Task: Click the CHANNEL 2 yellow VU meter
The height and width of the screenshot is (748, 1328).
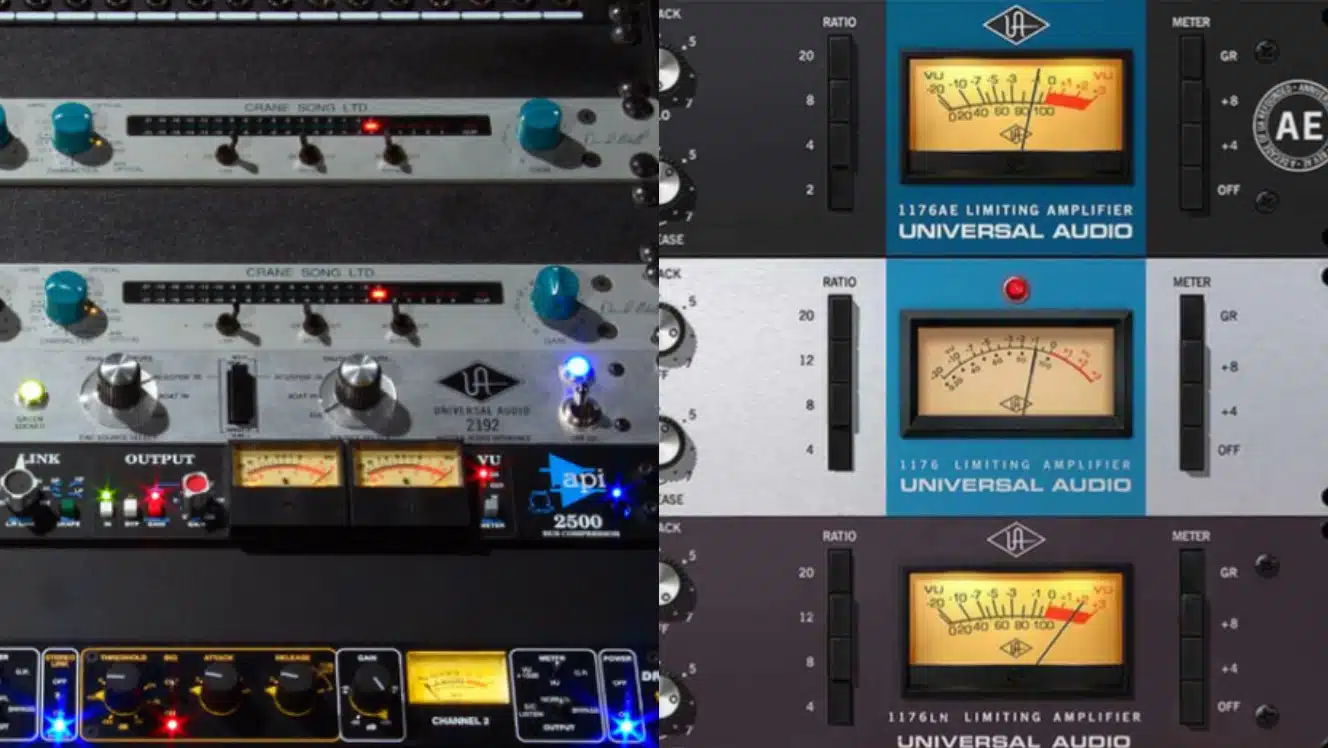Action: [x=458, y=677]
